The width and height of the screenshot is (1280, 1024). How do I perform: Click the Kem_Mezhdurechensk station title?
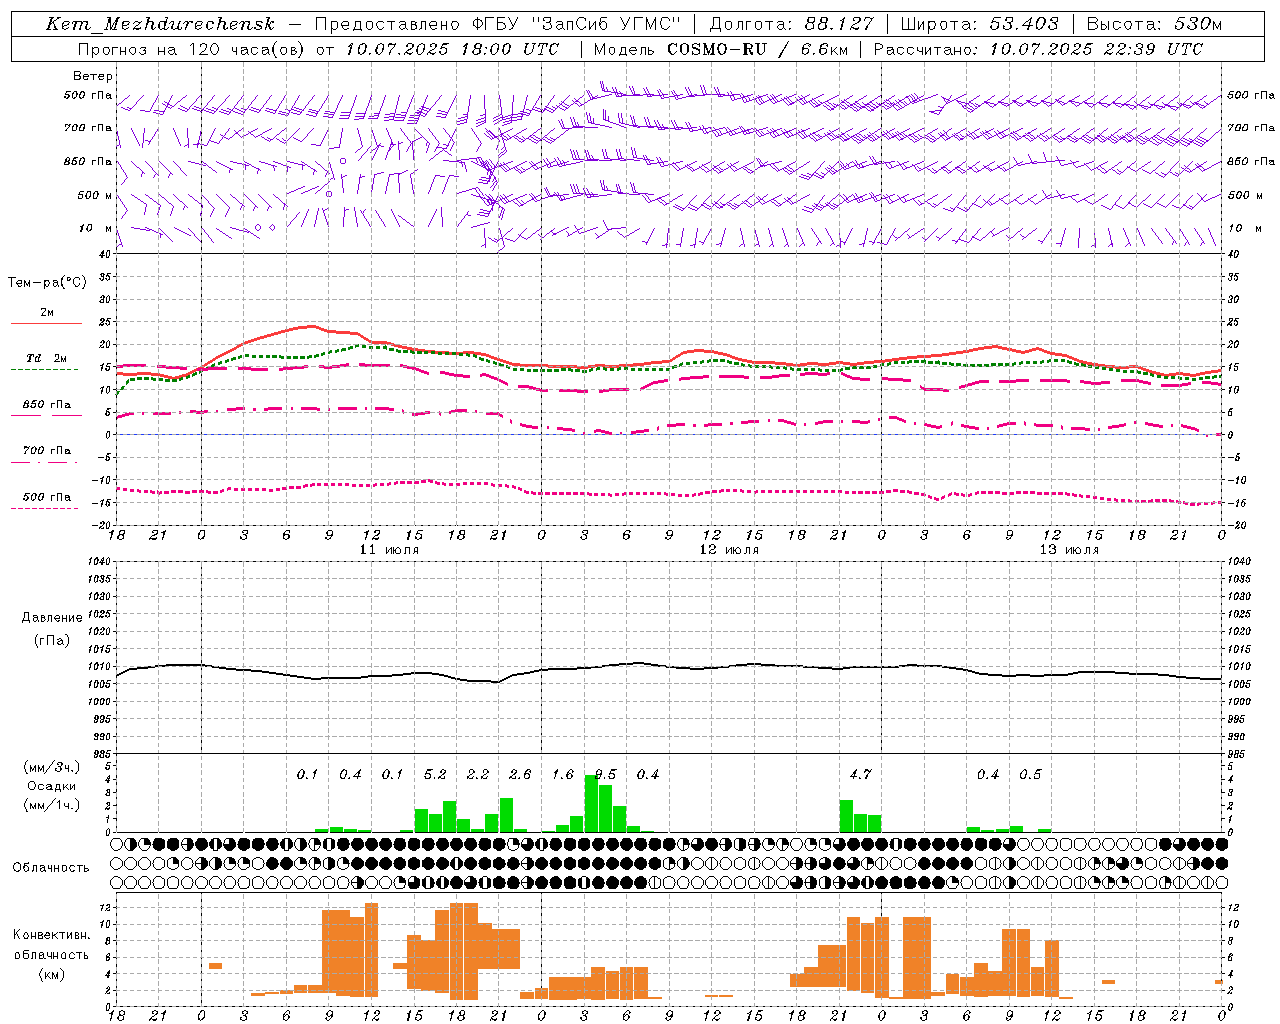click(160, 24)
